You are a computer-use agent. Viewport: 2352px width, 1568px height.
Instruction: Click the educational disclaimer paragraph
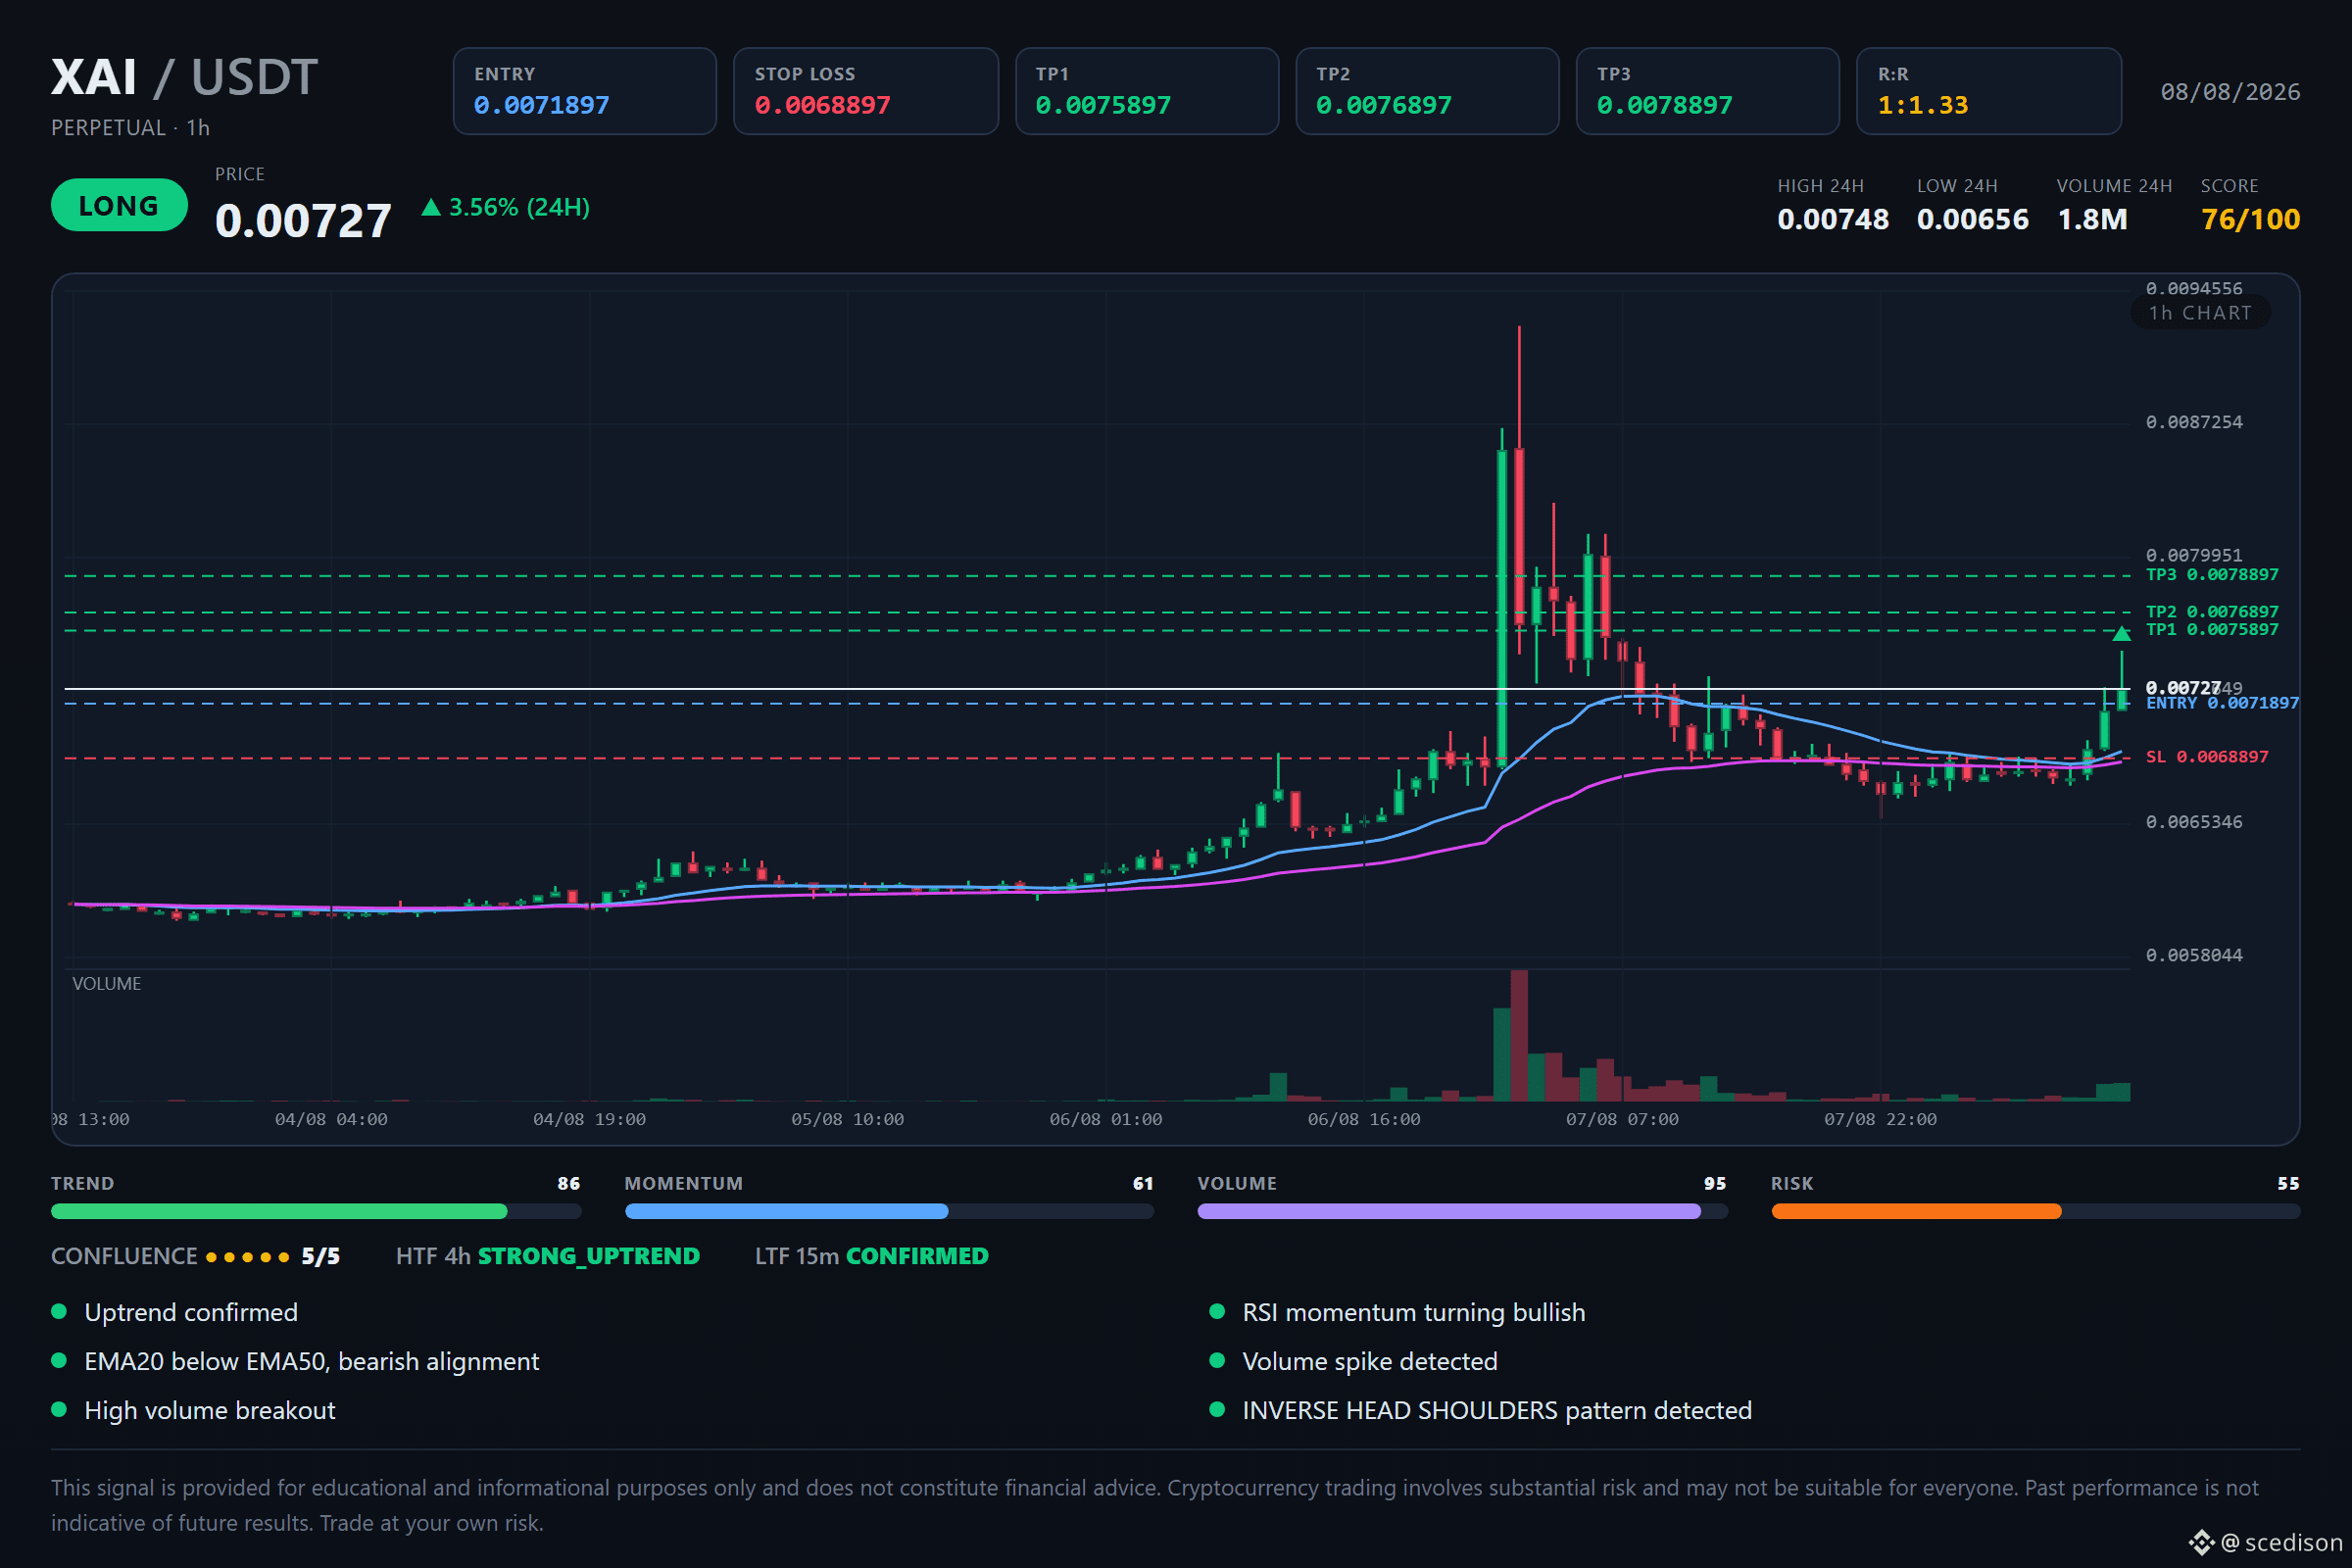(1155, 1505)
